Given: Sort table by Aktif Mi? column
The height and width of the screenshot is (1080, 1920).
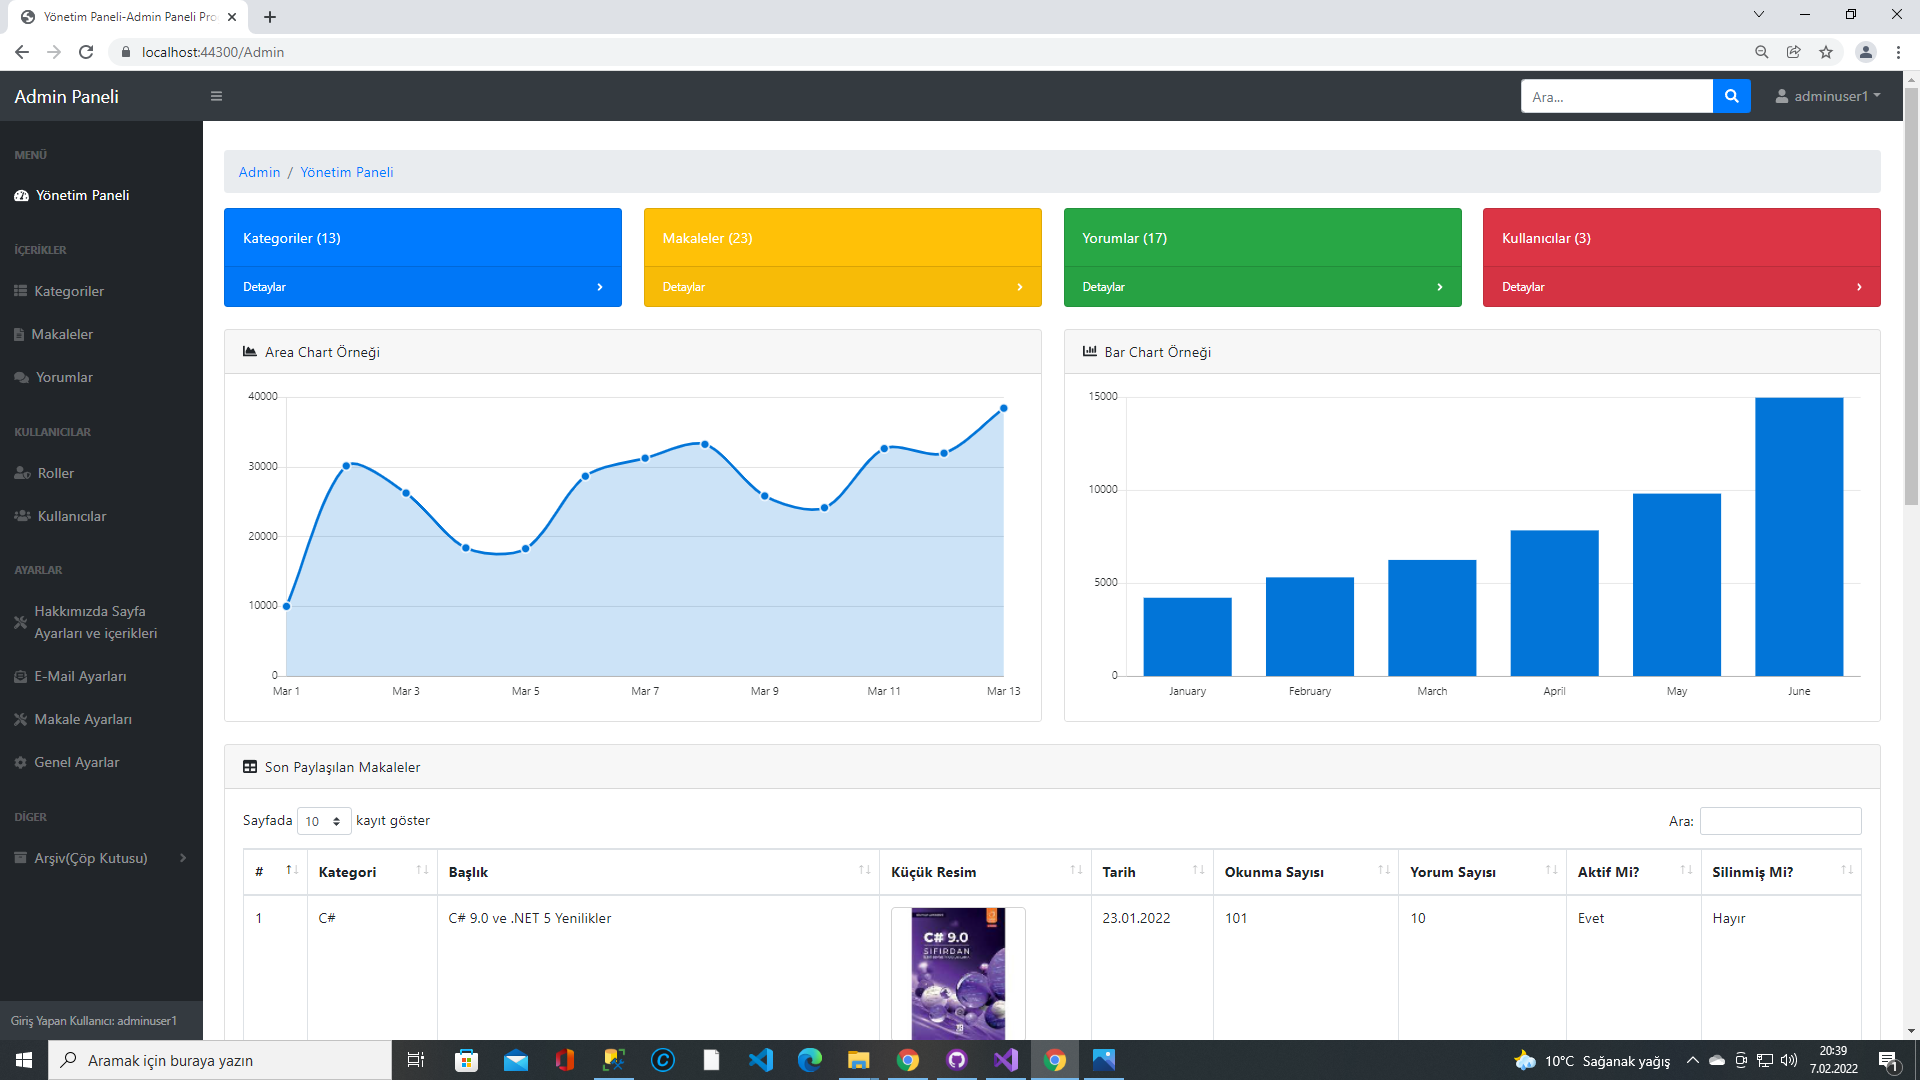Looking at the screenshot, I should point(1634,872).
